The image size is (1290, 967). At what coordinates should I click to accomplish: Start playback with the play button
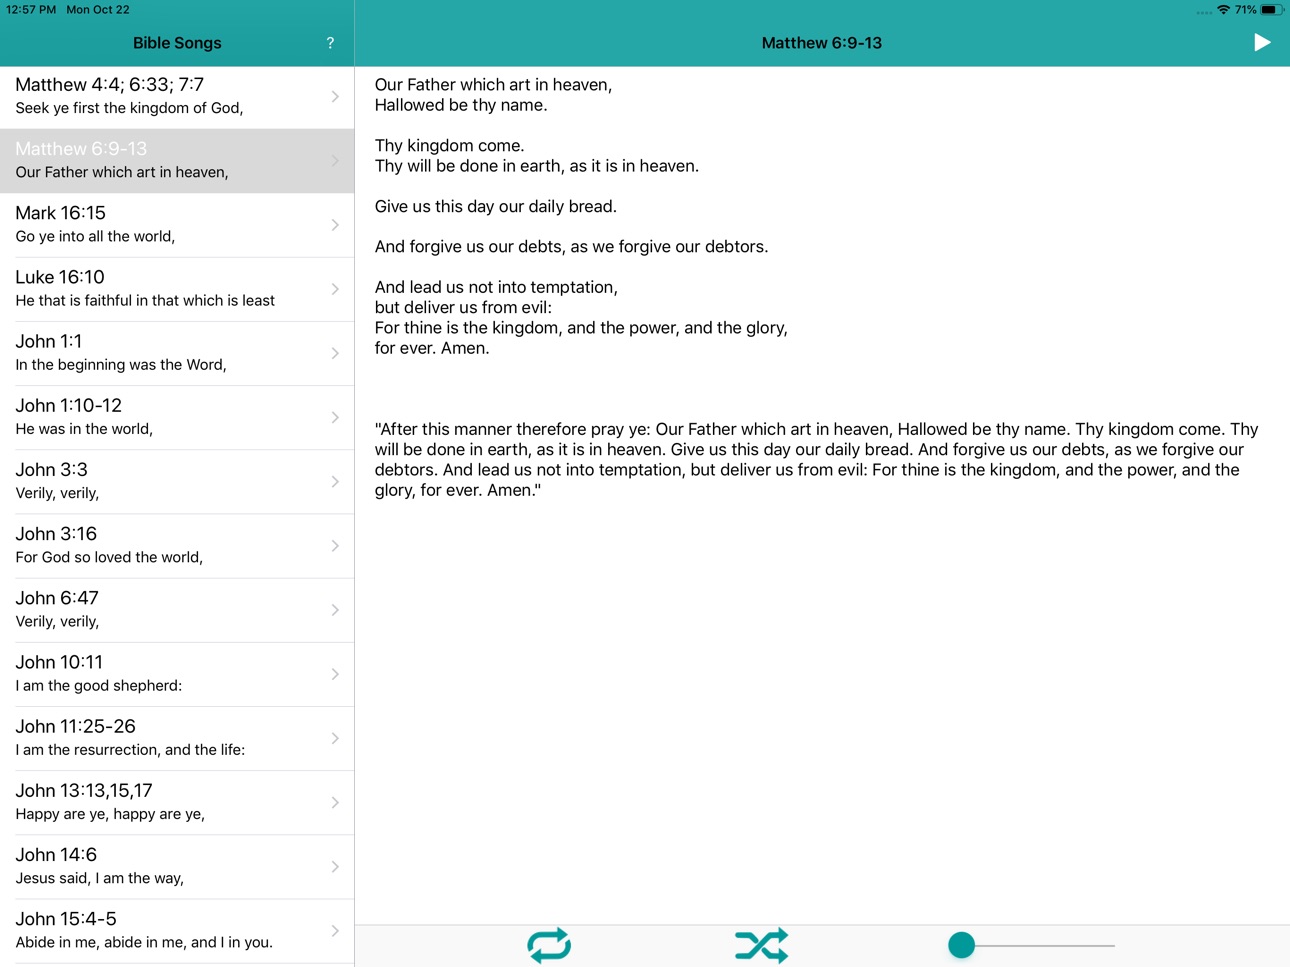coord(1262,42)
